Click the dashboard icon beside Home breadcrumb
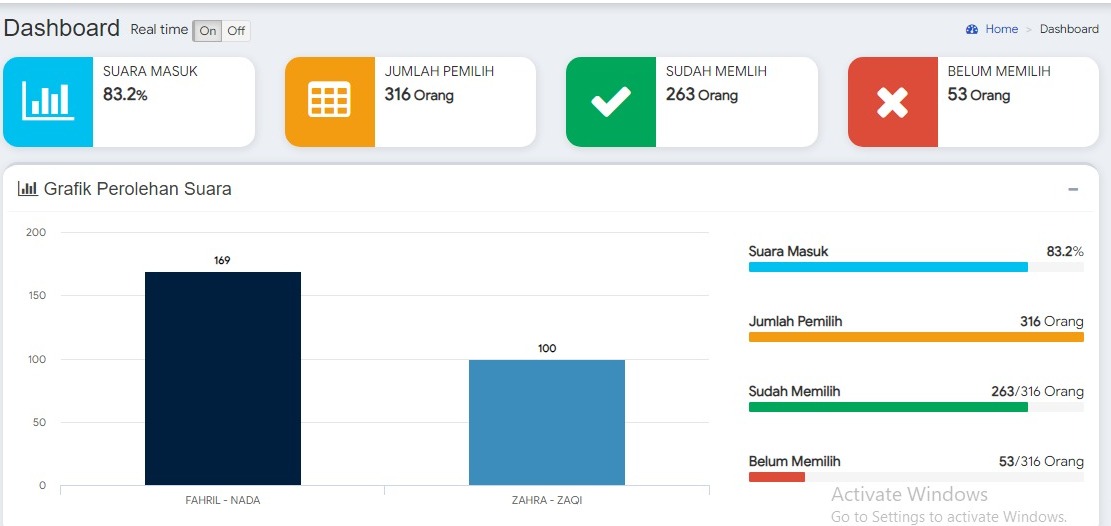 pyautogui.click(x=972, y=30)
